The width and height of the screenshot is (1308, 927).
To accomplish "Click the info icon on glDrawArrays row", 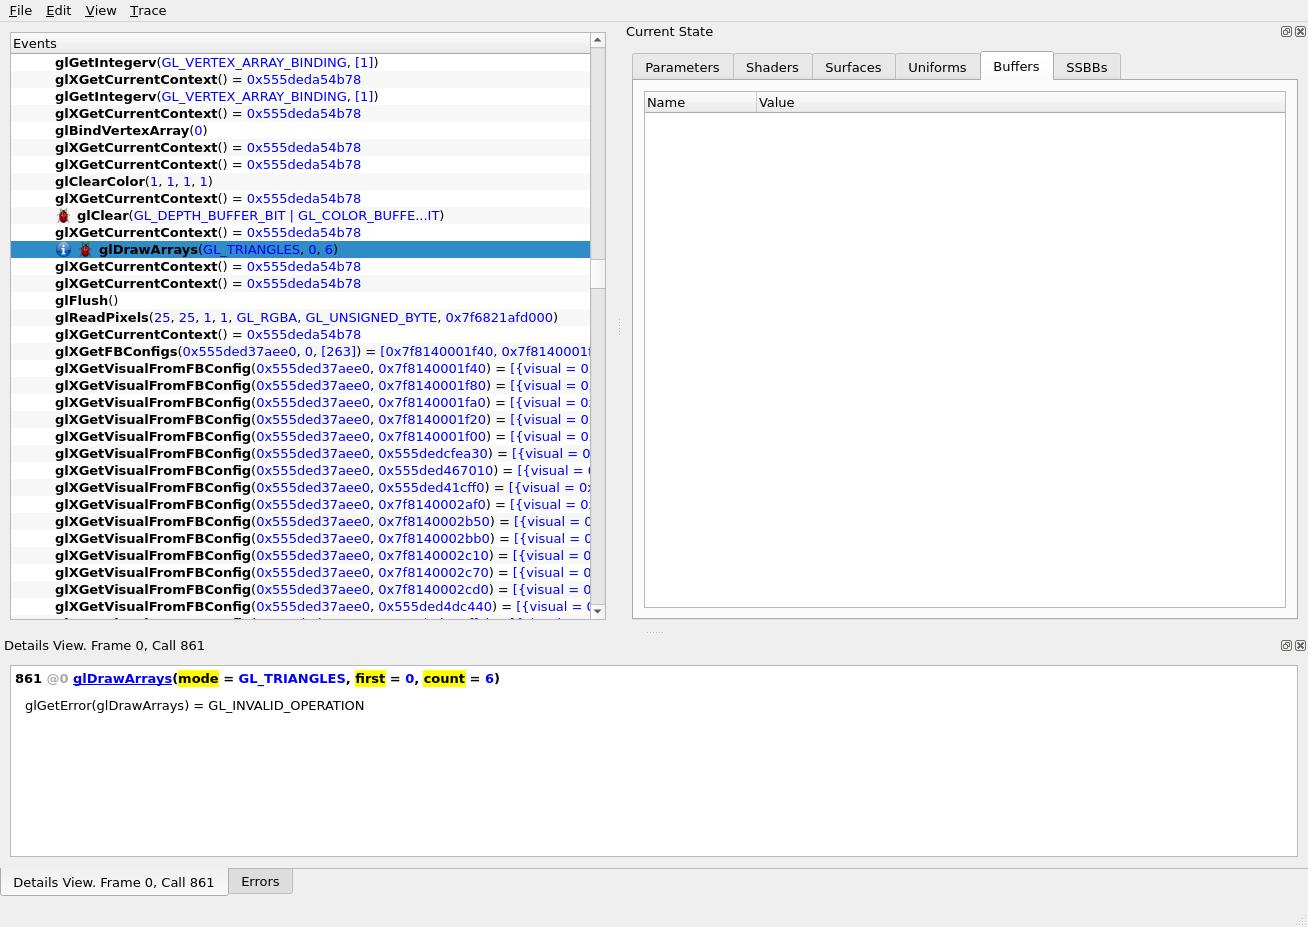I will tap(64, 250).
